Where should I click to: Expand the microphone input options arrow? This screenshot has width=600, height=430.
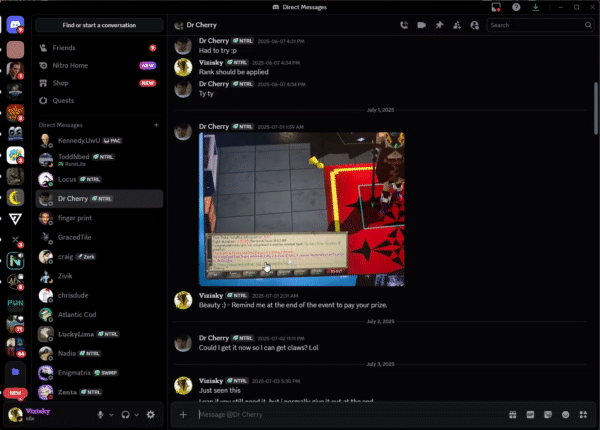pyautogui.click(x=111, y=414)
